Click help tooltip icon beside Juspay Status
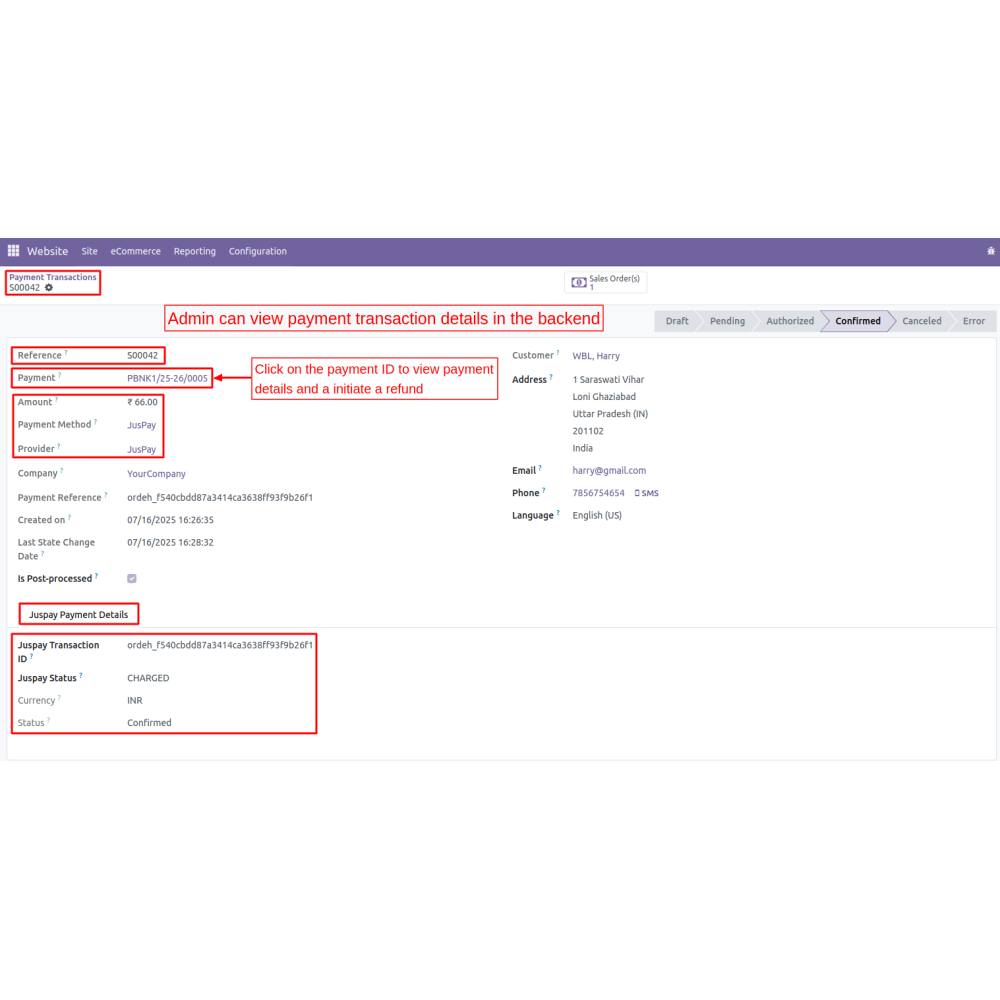The height and width of the screenshot is (1000, 1000). click(80, 676)
